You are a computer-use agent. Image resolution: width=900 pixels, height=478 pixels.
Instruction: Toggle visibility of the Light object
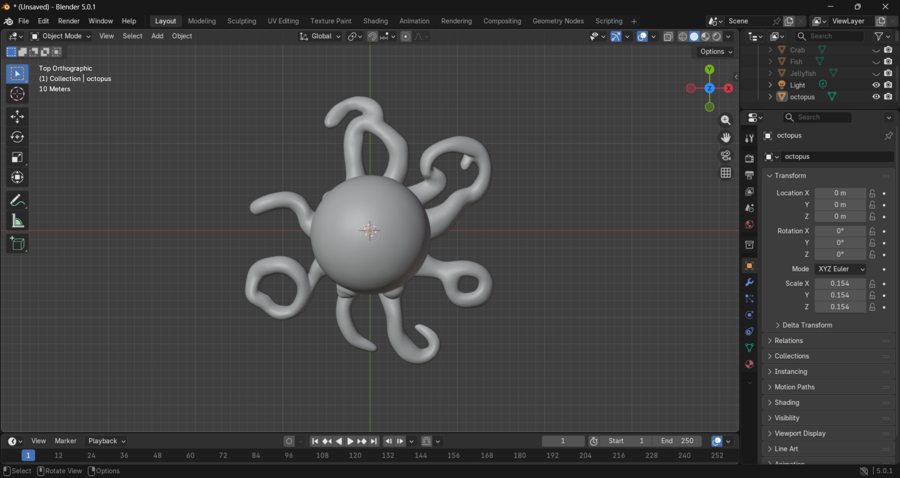tap(876, 85)
